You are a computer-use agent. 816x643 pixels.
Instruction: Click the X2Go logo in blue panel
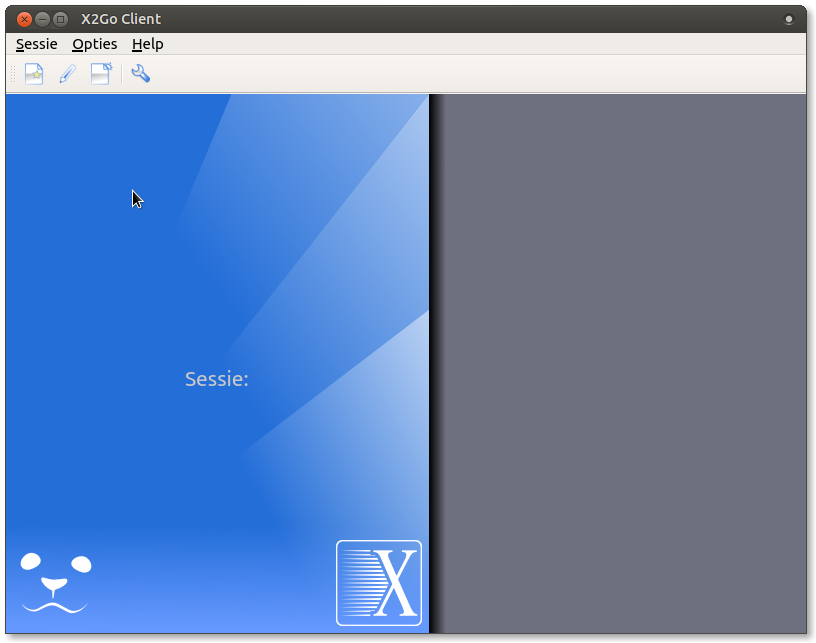[379, 583]
